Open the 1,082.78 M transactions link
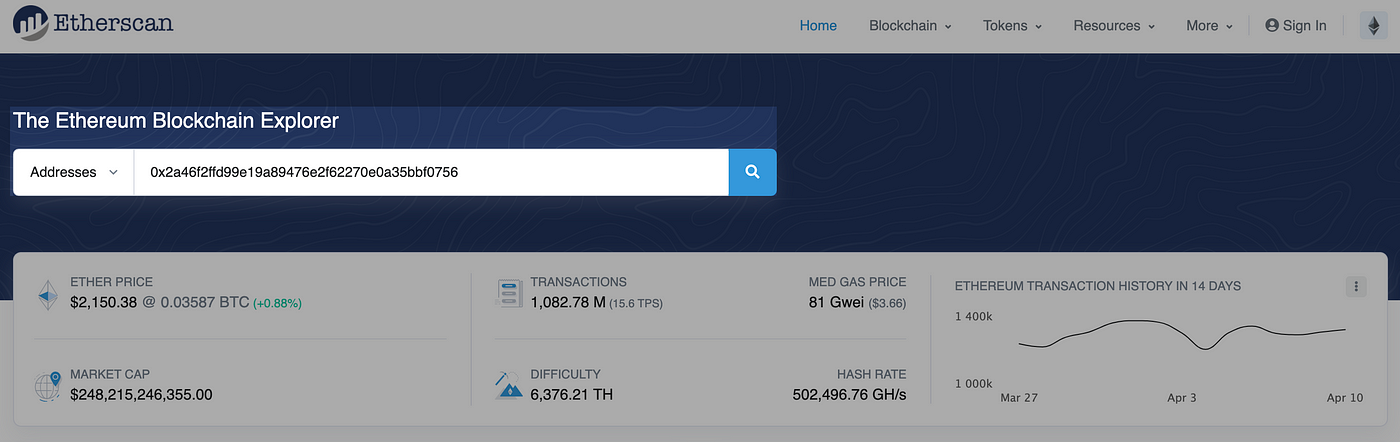Screen dimensions: 1400x442 click(x=568, y=302)
